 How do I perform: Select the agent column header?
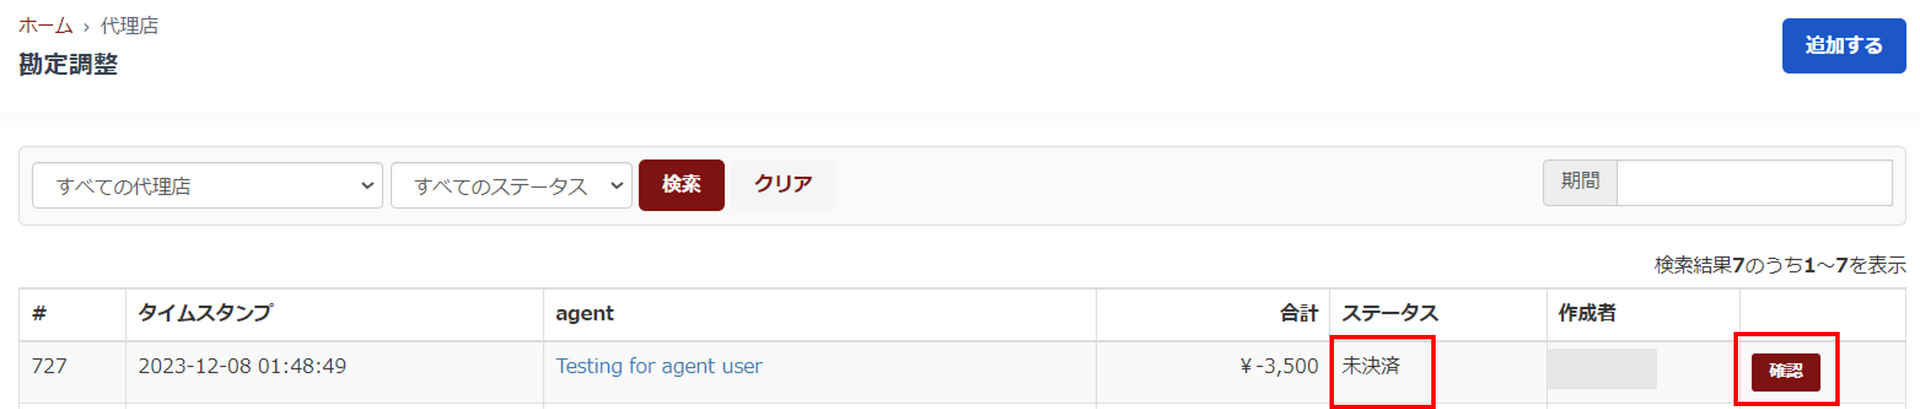click(x=585, y=314)
